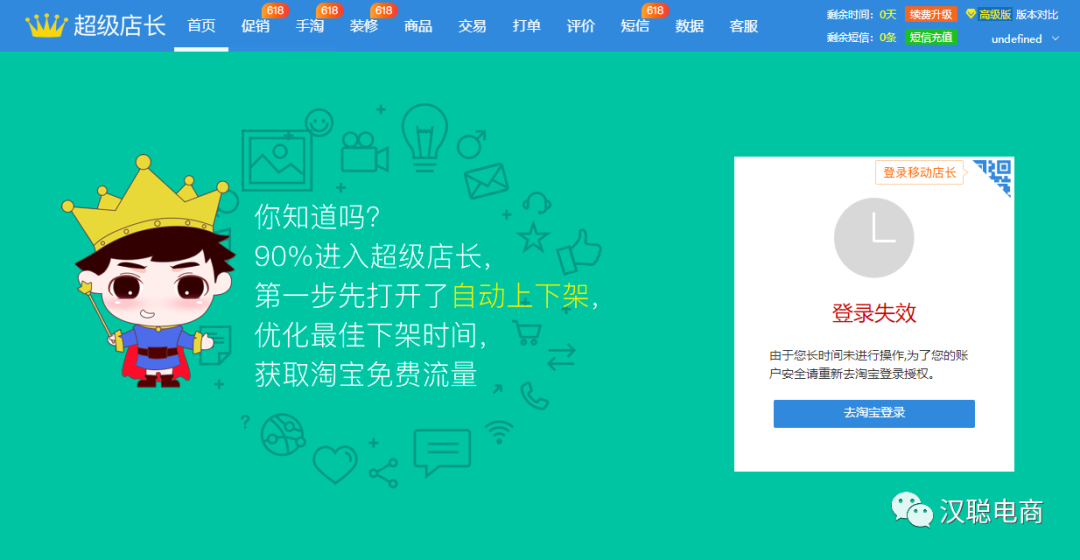Screen dimensions: 1080x560
Task: Click the 登录移动店长 tooltip label
Action: pyautogui.click(x=920, y=172)
